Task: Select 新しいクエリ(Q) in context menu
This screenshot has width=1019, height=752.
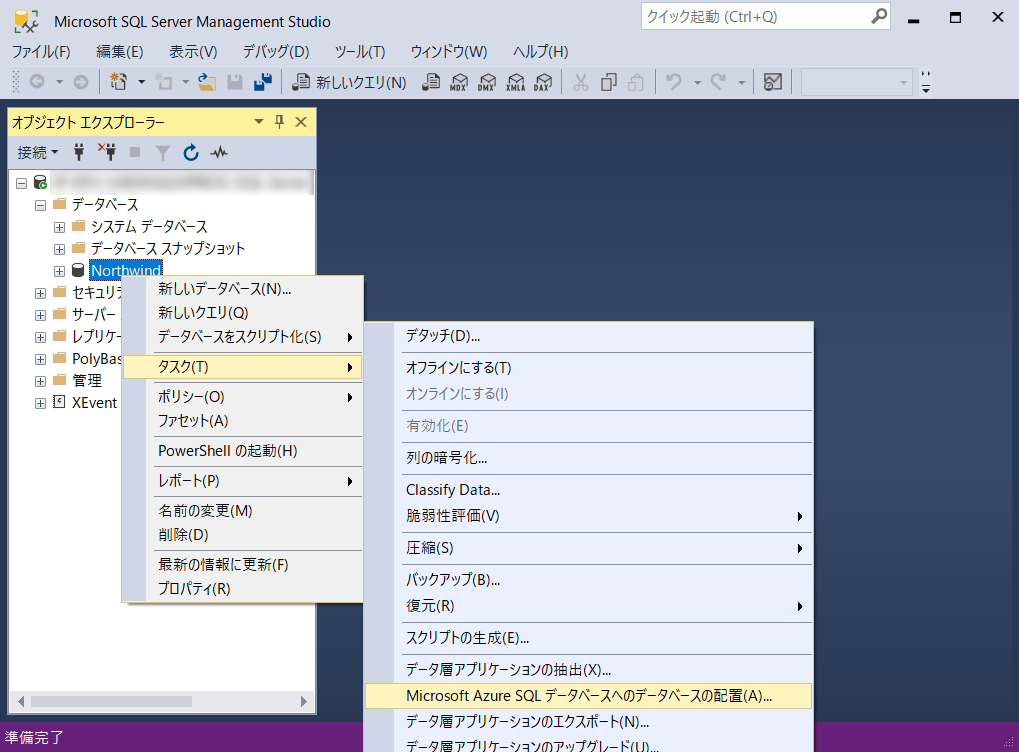Action: (242, 313)
